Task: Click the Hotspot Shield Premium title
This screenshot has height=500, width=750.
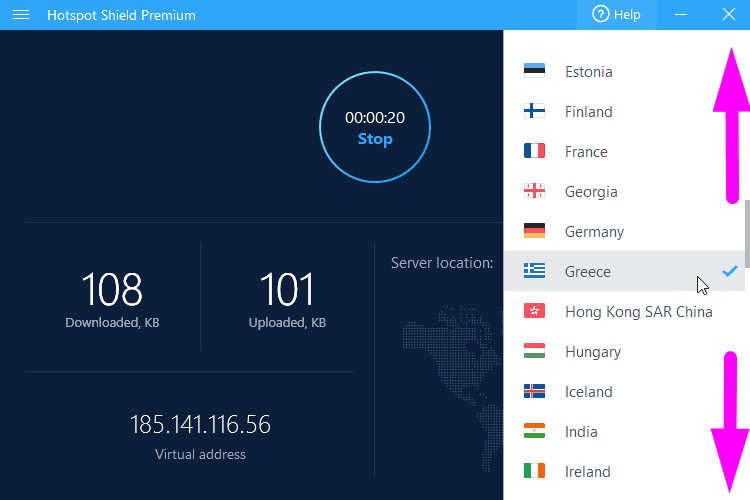Action: (x=121, y=15)
